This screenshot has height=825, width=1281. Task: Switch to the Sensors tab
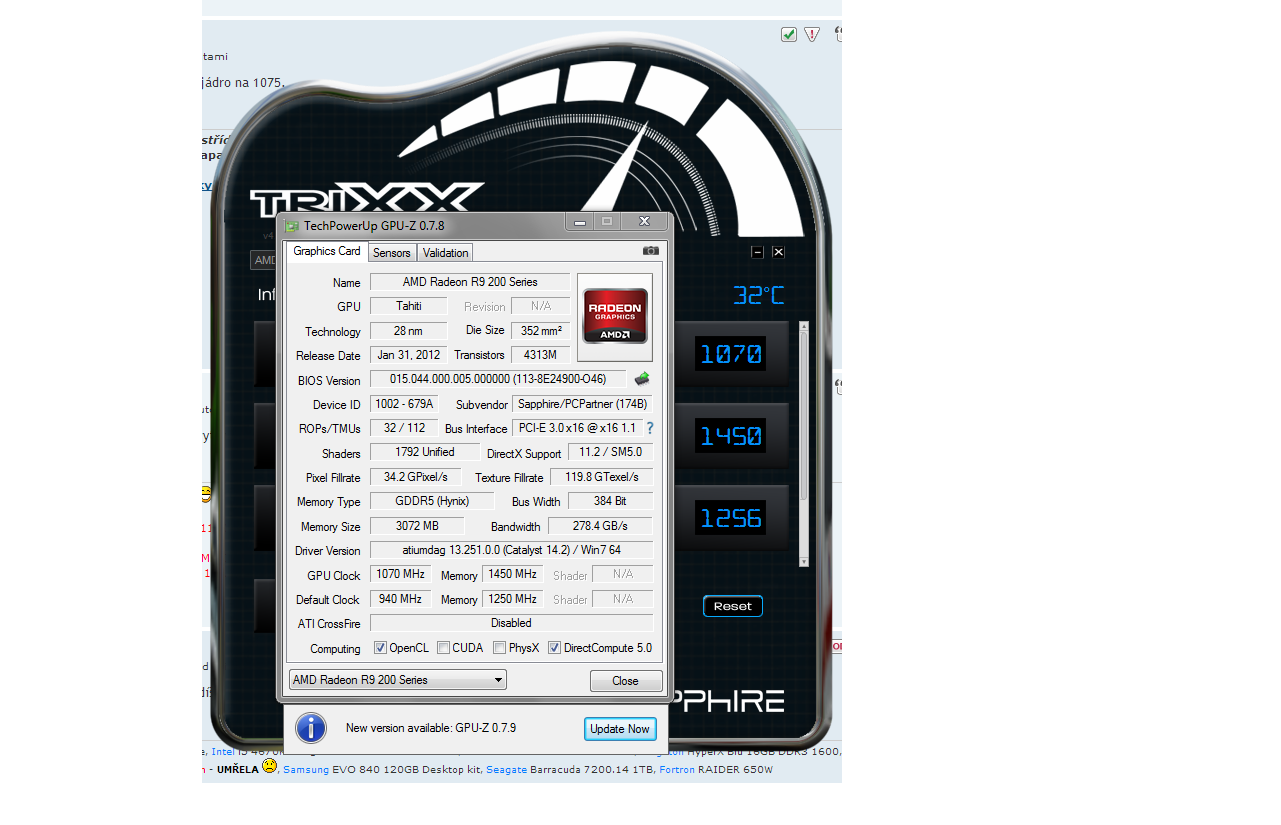point(392,253)
